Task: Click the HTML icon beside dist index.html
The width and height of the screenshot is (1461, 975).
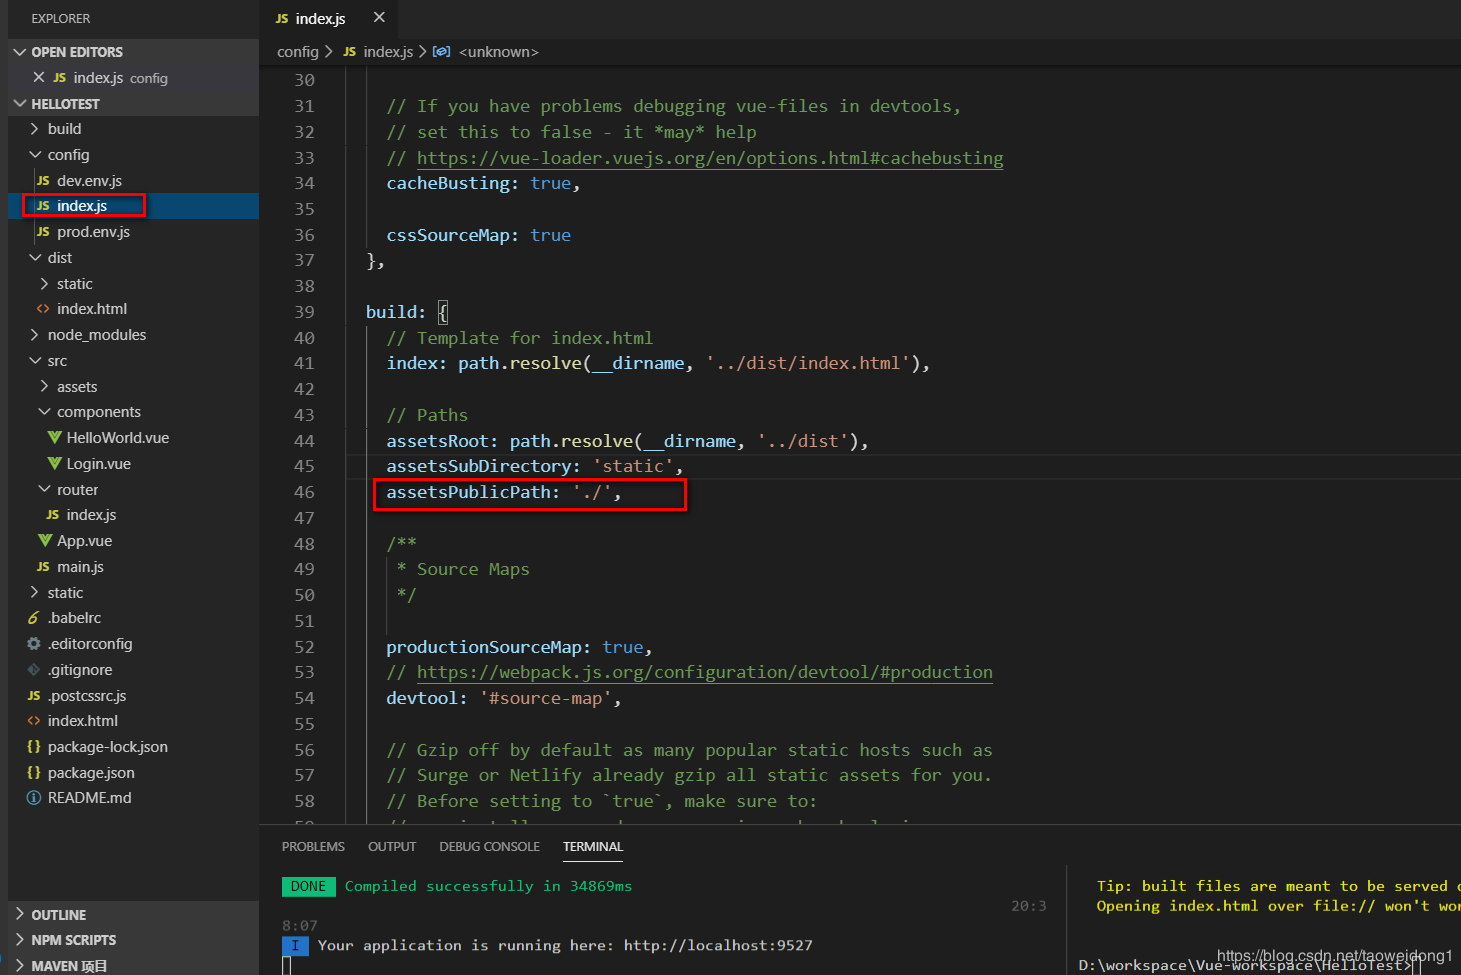Action: click(43, 309)
